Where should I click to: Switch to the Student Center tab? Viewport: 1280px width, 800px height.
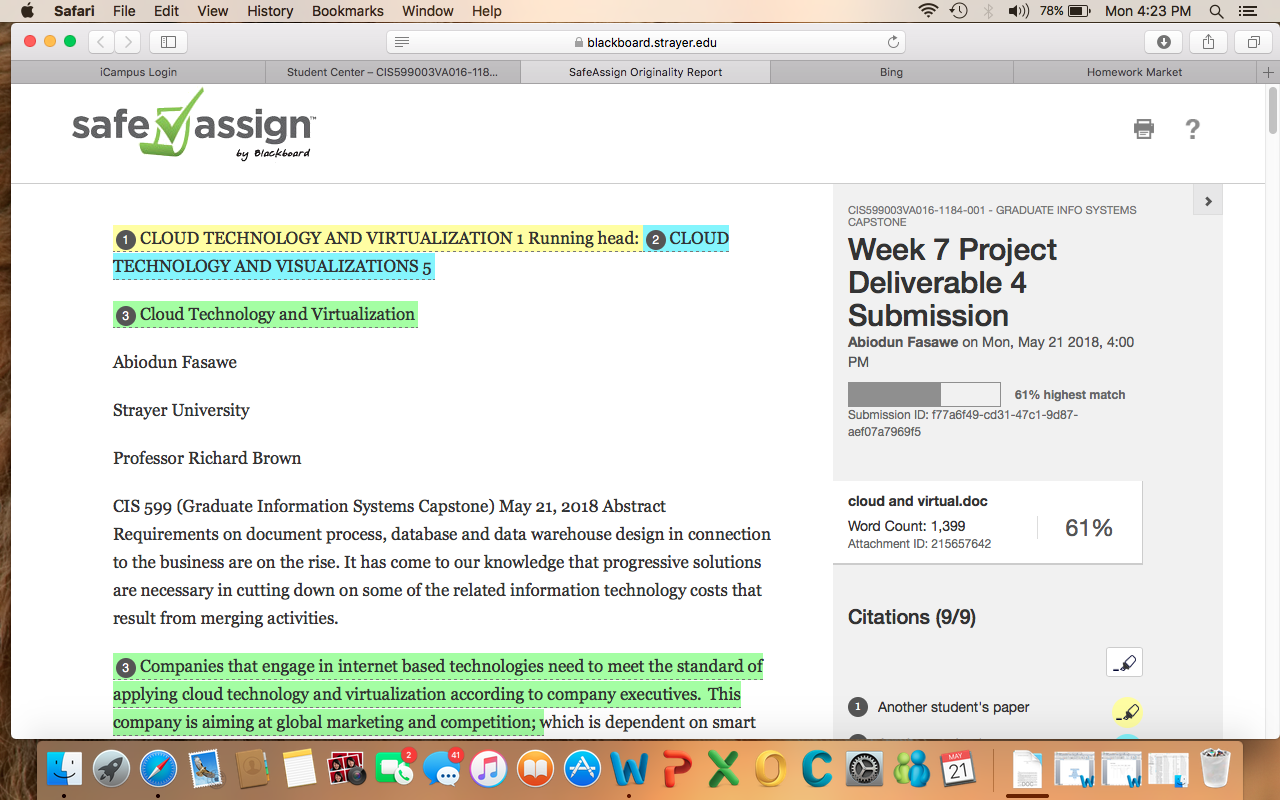[x=393, y=72]
